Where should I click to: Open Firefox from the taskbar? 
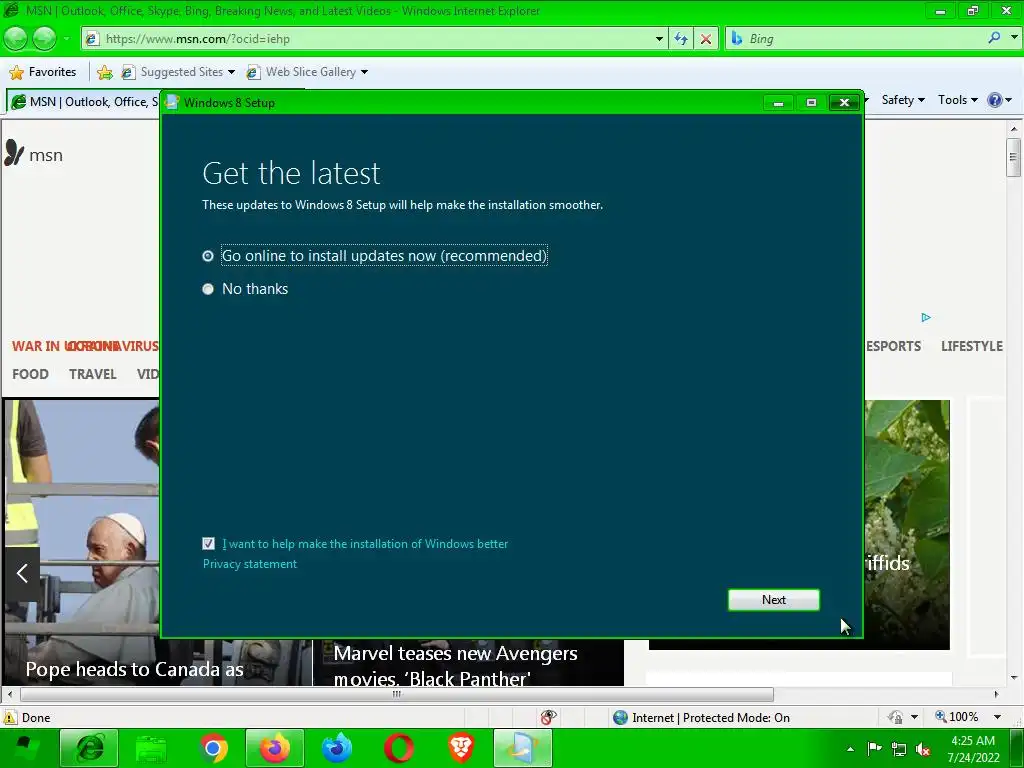tap(275, 748)
